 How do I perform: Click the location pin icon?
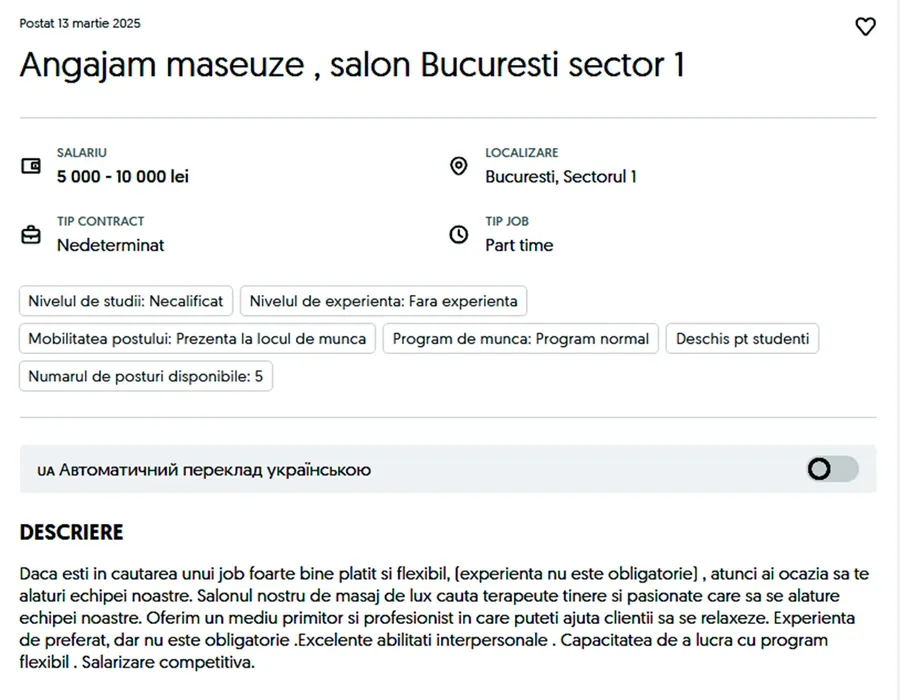(x=459, y=166)
